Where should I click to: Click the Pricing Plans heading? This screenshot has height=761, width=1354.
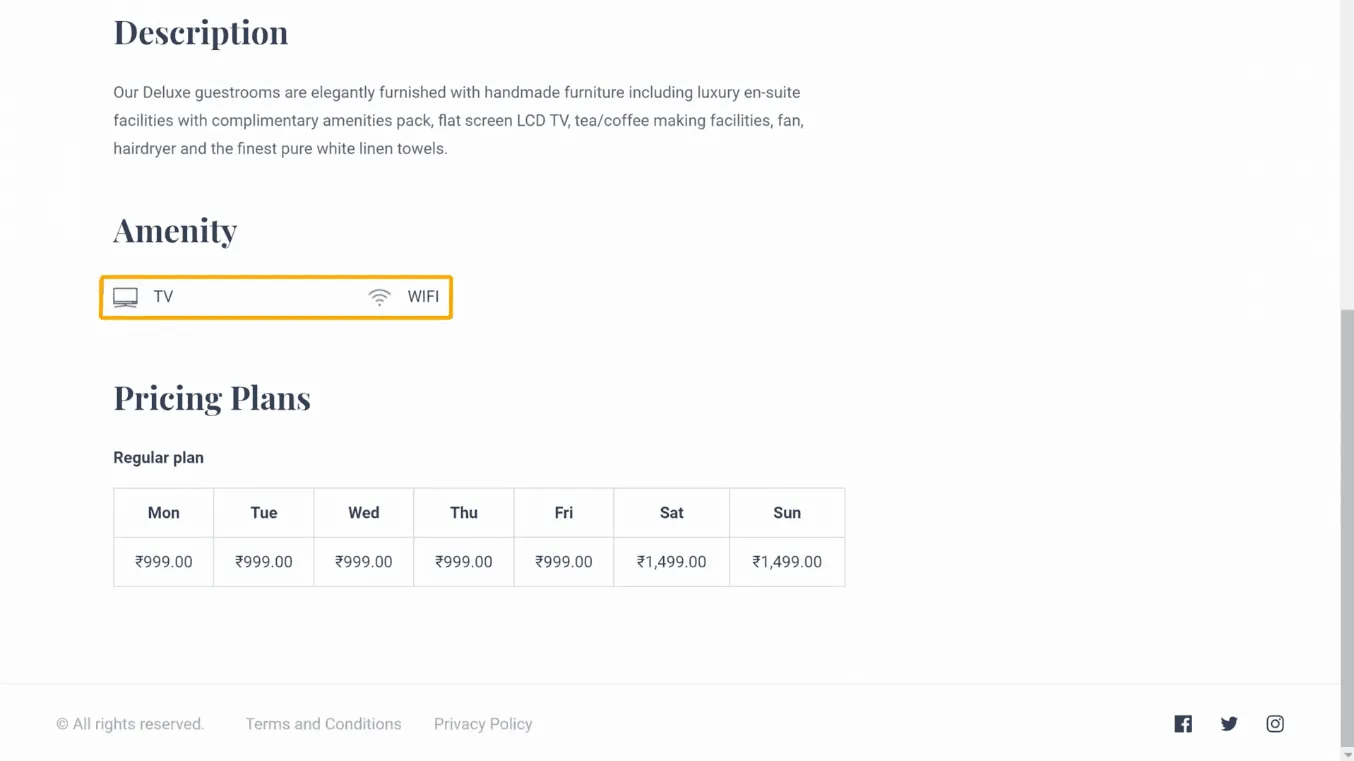(x=212, y=398)
